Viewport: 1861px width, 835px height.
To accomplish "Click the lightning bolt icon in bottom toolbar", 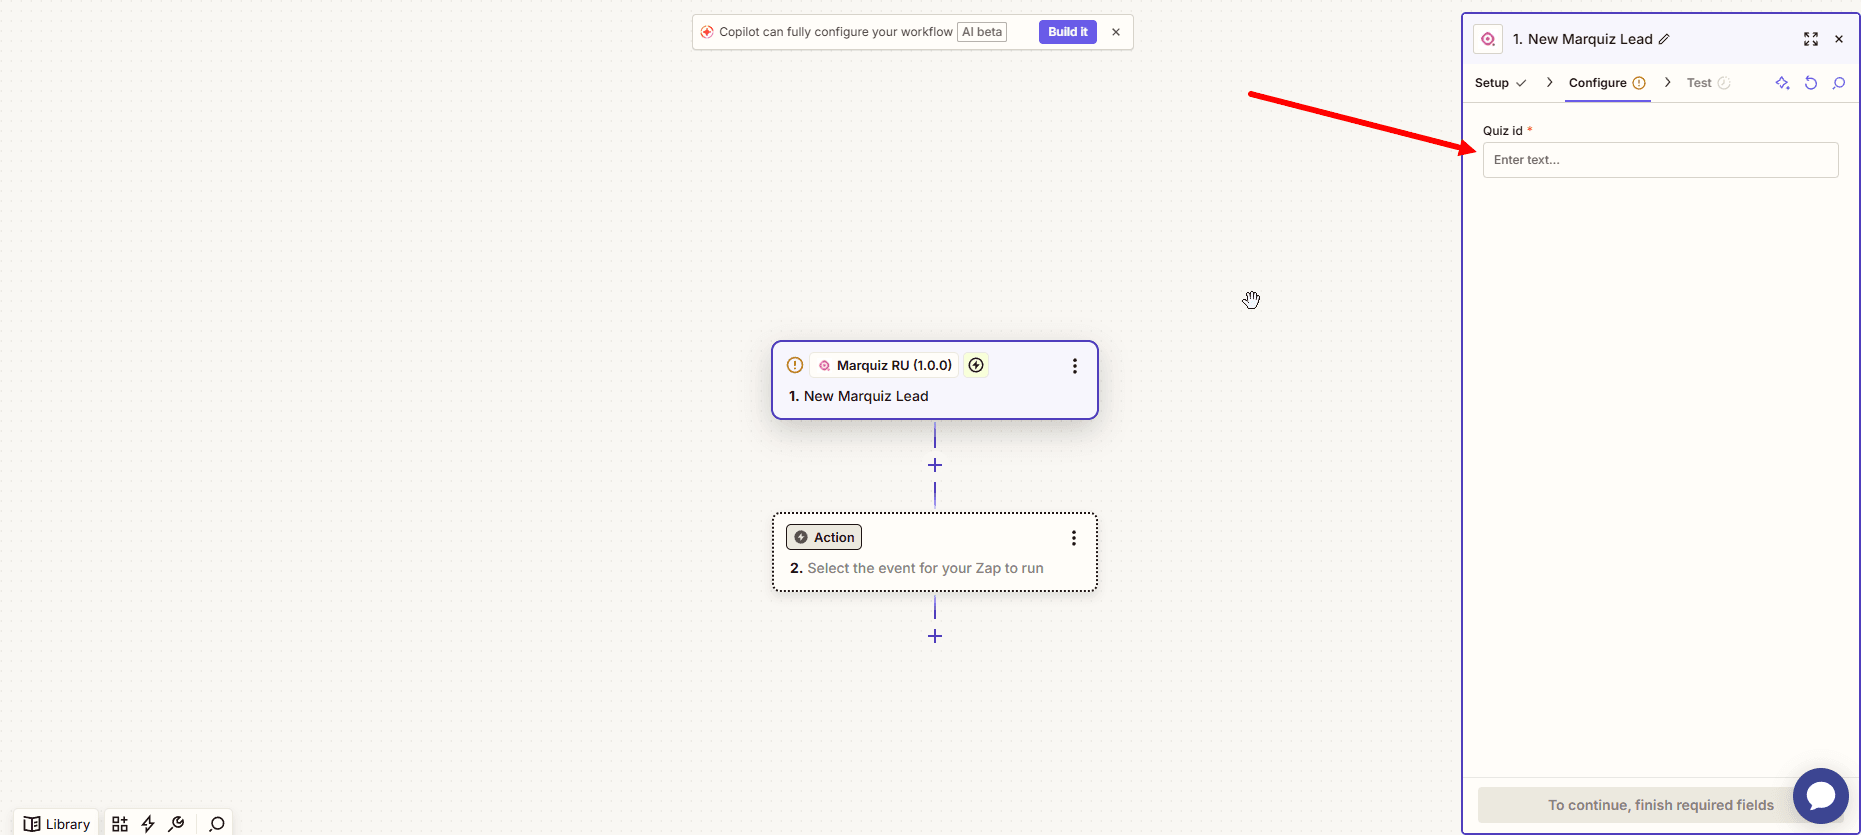I will click(148, 824).
